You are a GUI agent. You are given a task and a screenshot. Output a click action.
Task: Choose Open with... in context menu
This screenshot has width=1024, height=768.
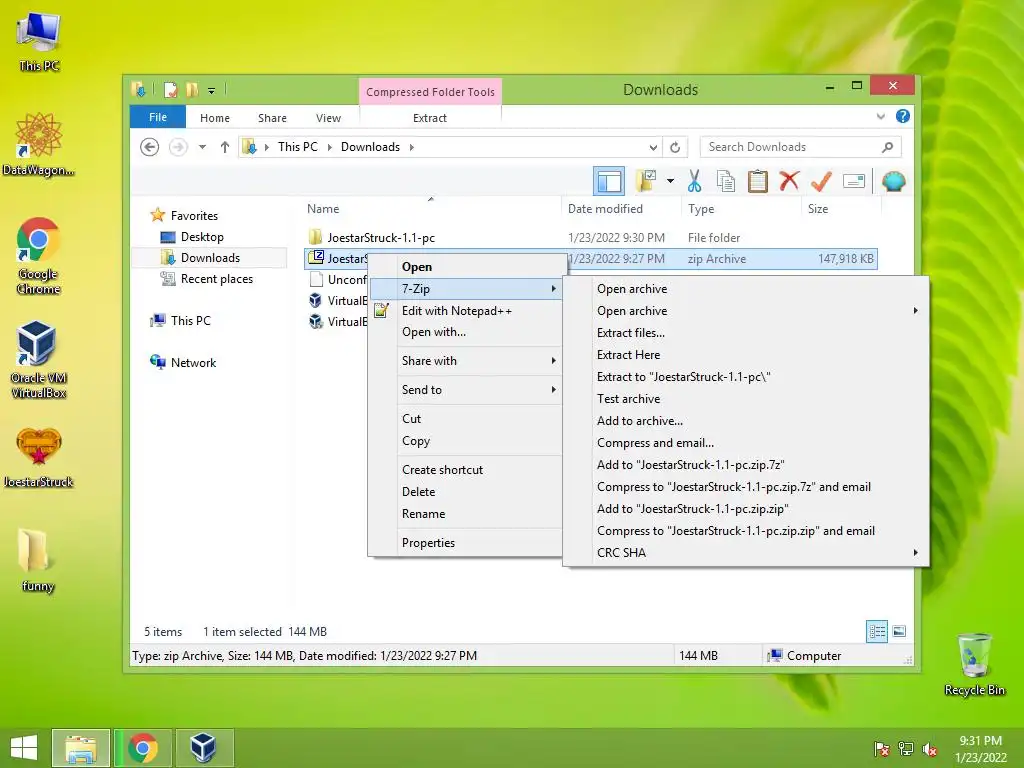pos(468,332)
